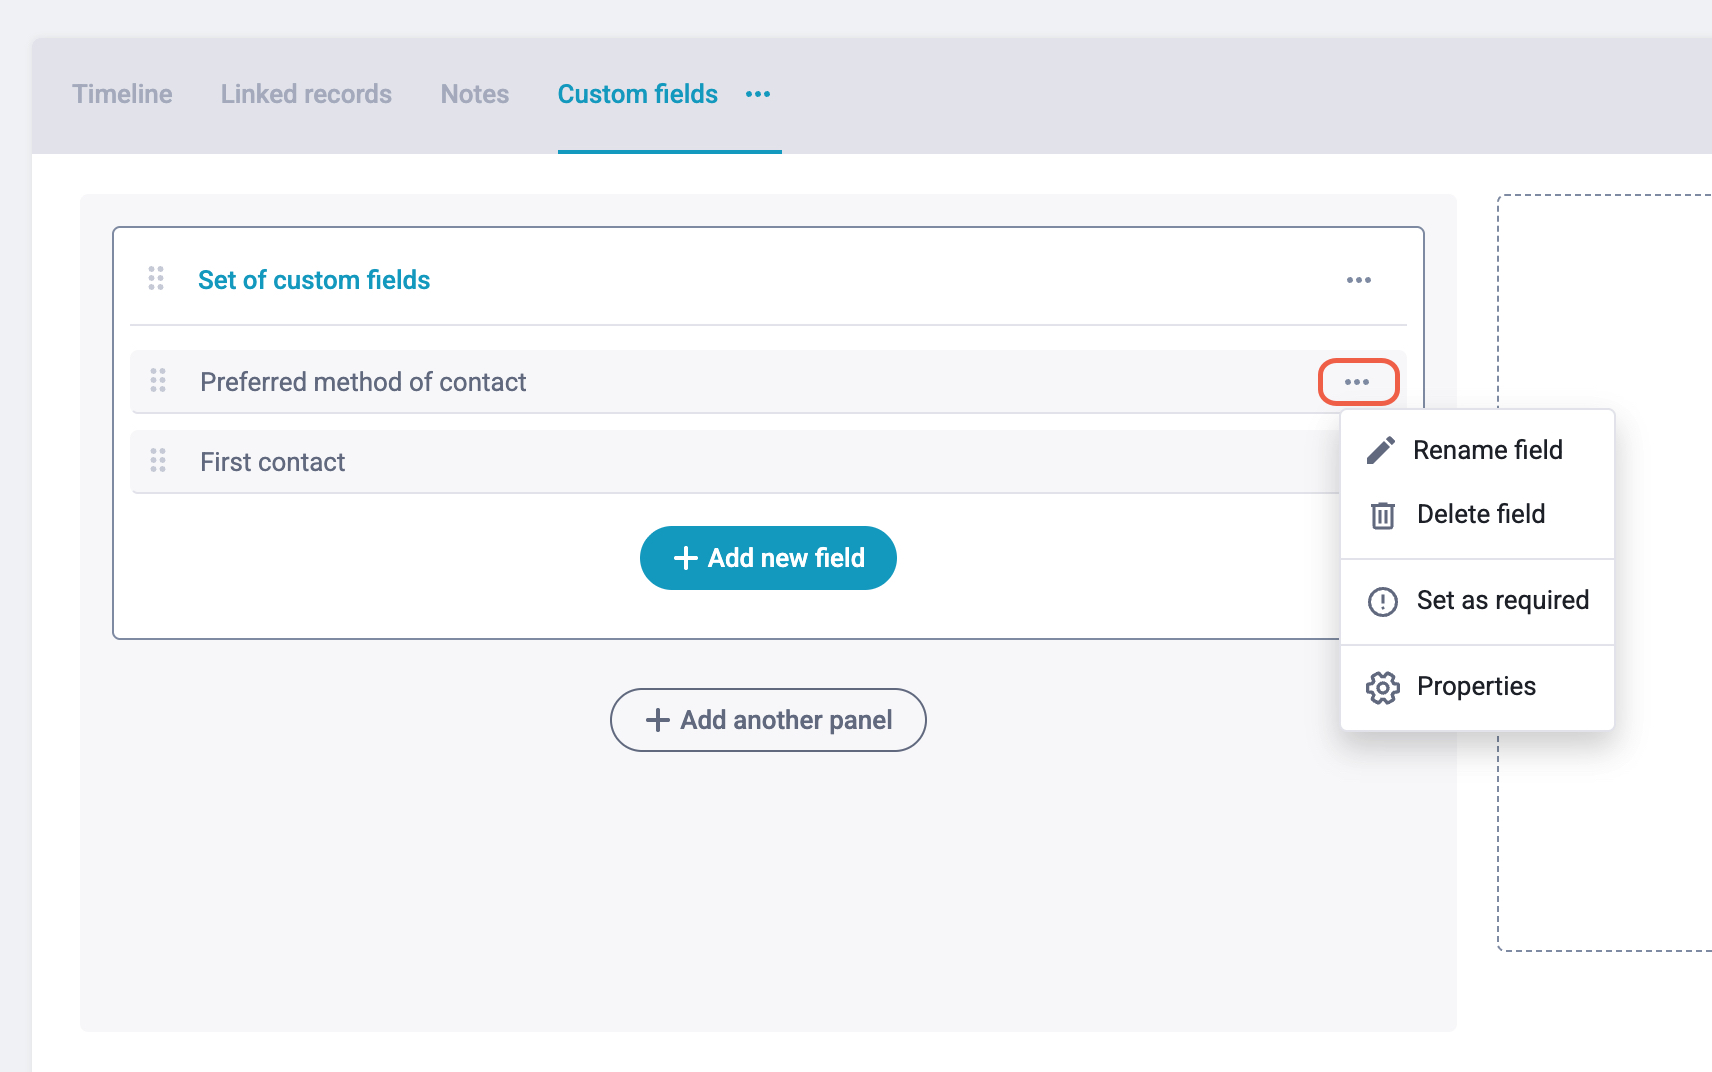Open the three-dot menu next to Custom fields tab
The image size is (1712, 1072).
click(758, 94)
